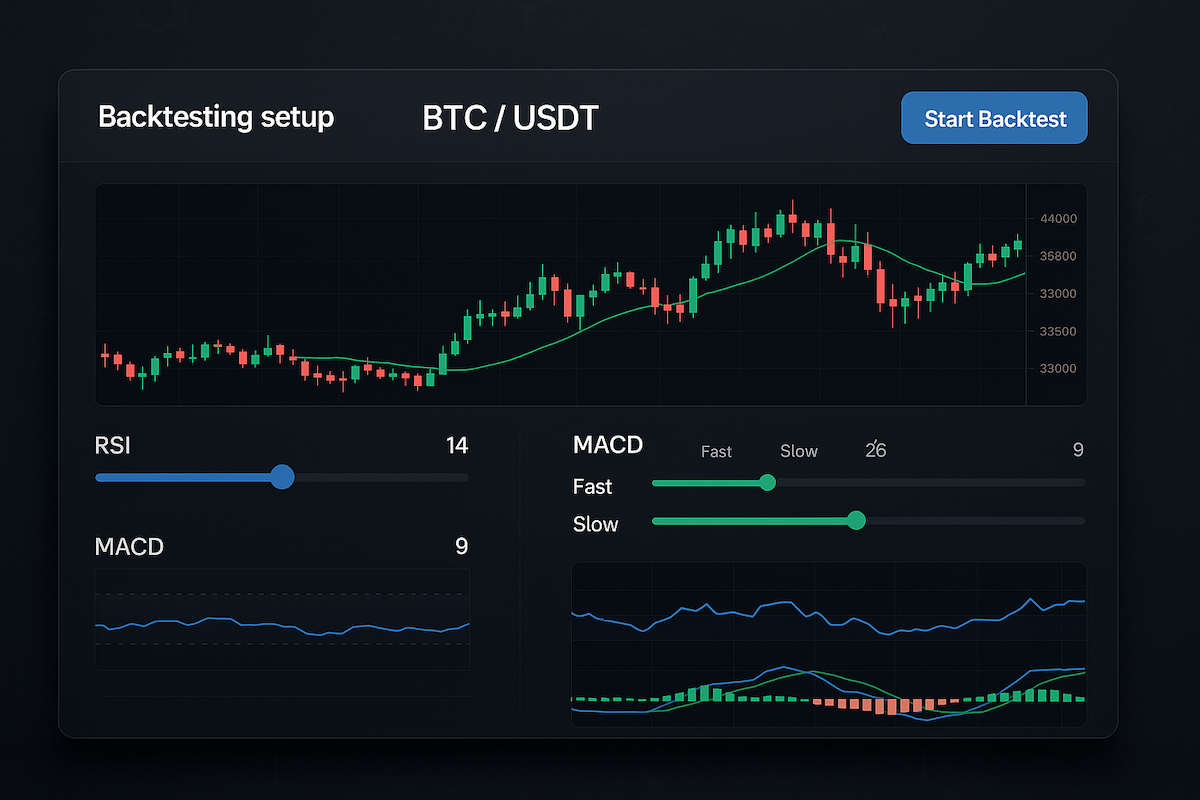1200x800 pixels.
Task: Click the value 26 in the MACD header
Action: pos(875,450)
